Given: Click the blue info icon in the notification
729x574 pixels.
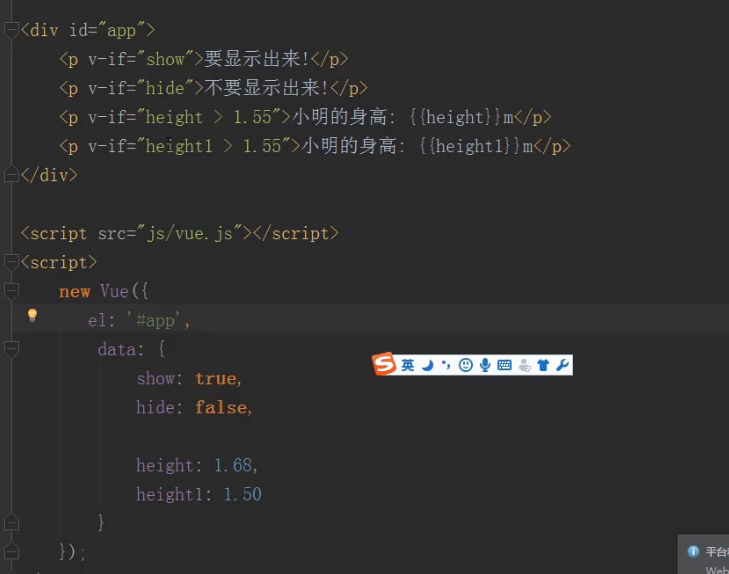Looking at the screenshot, I should [693, 551].
